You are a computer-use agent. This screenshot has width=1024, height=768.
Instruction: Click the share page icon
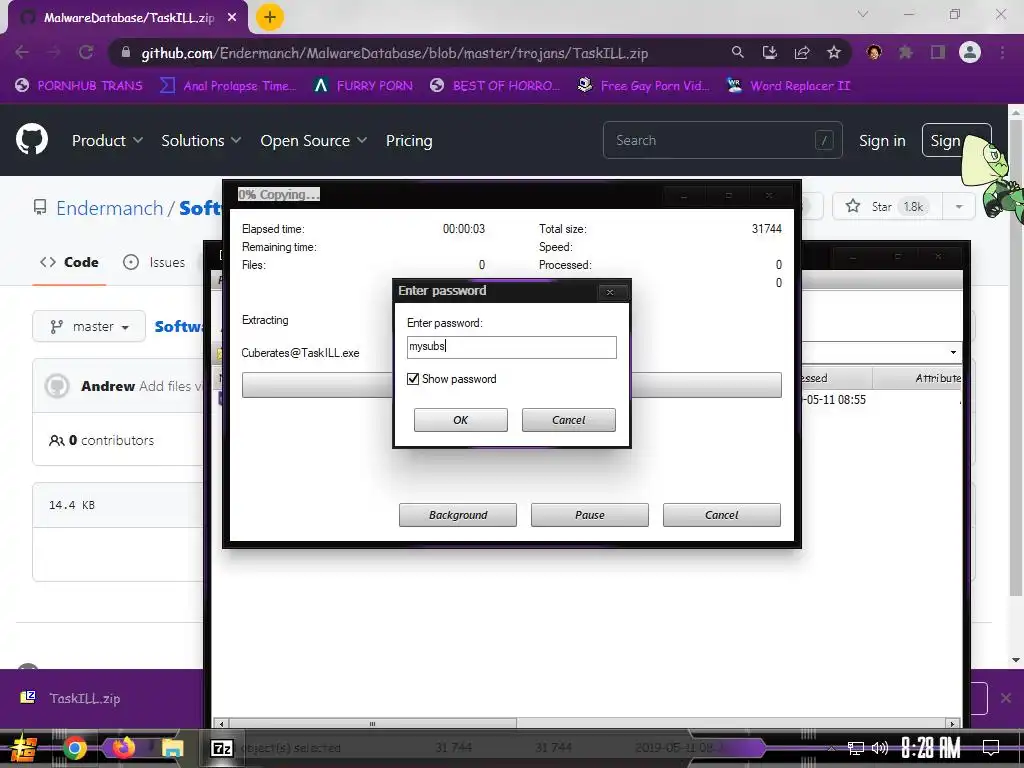[801, 52]
